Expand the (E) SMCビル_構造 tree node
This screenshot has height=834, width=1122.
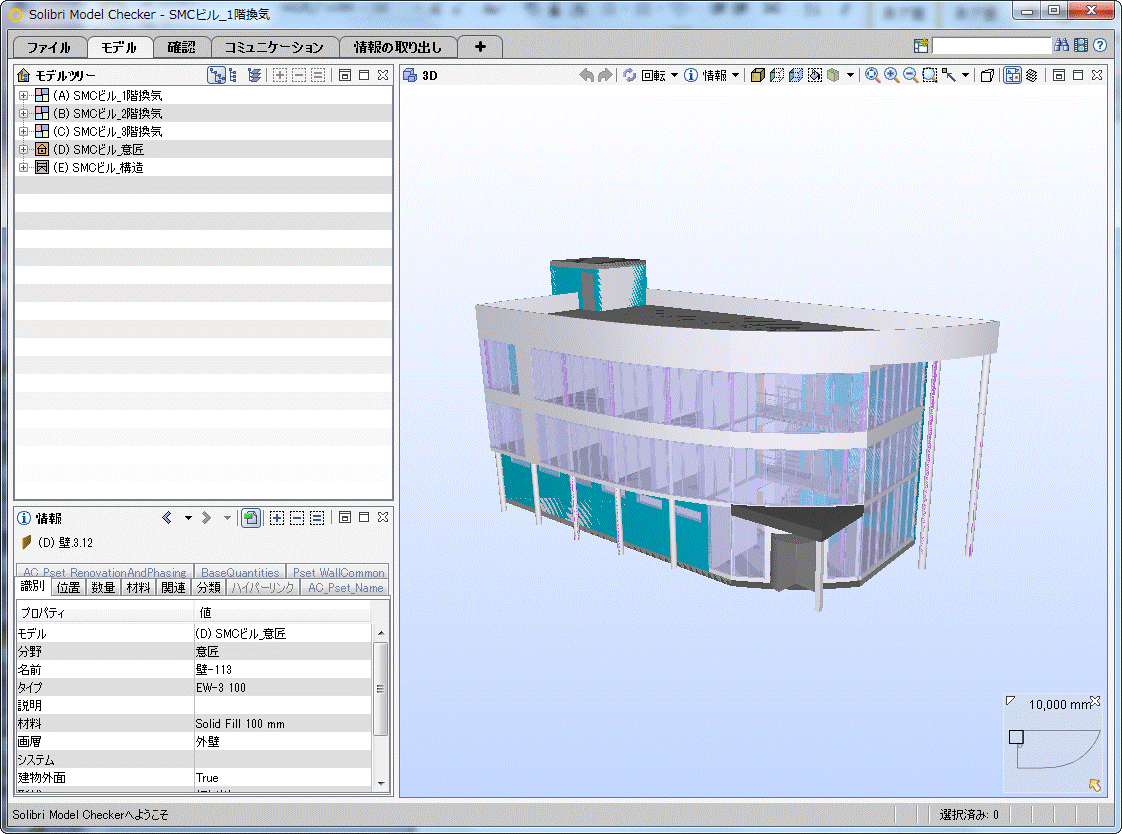pyautogui.click(x=24, y=167)
